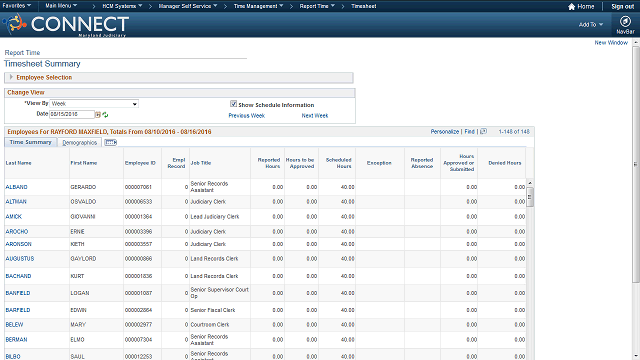Image resolution: width=640 pixels, height=360 pixels.
Task: Open the Main Menu dropdown
Action: coord(61,6)
